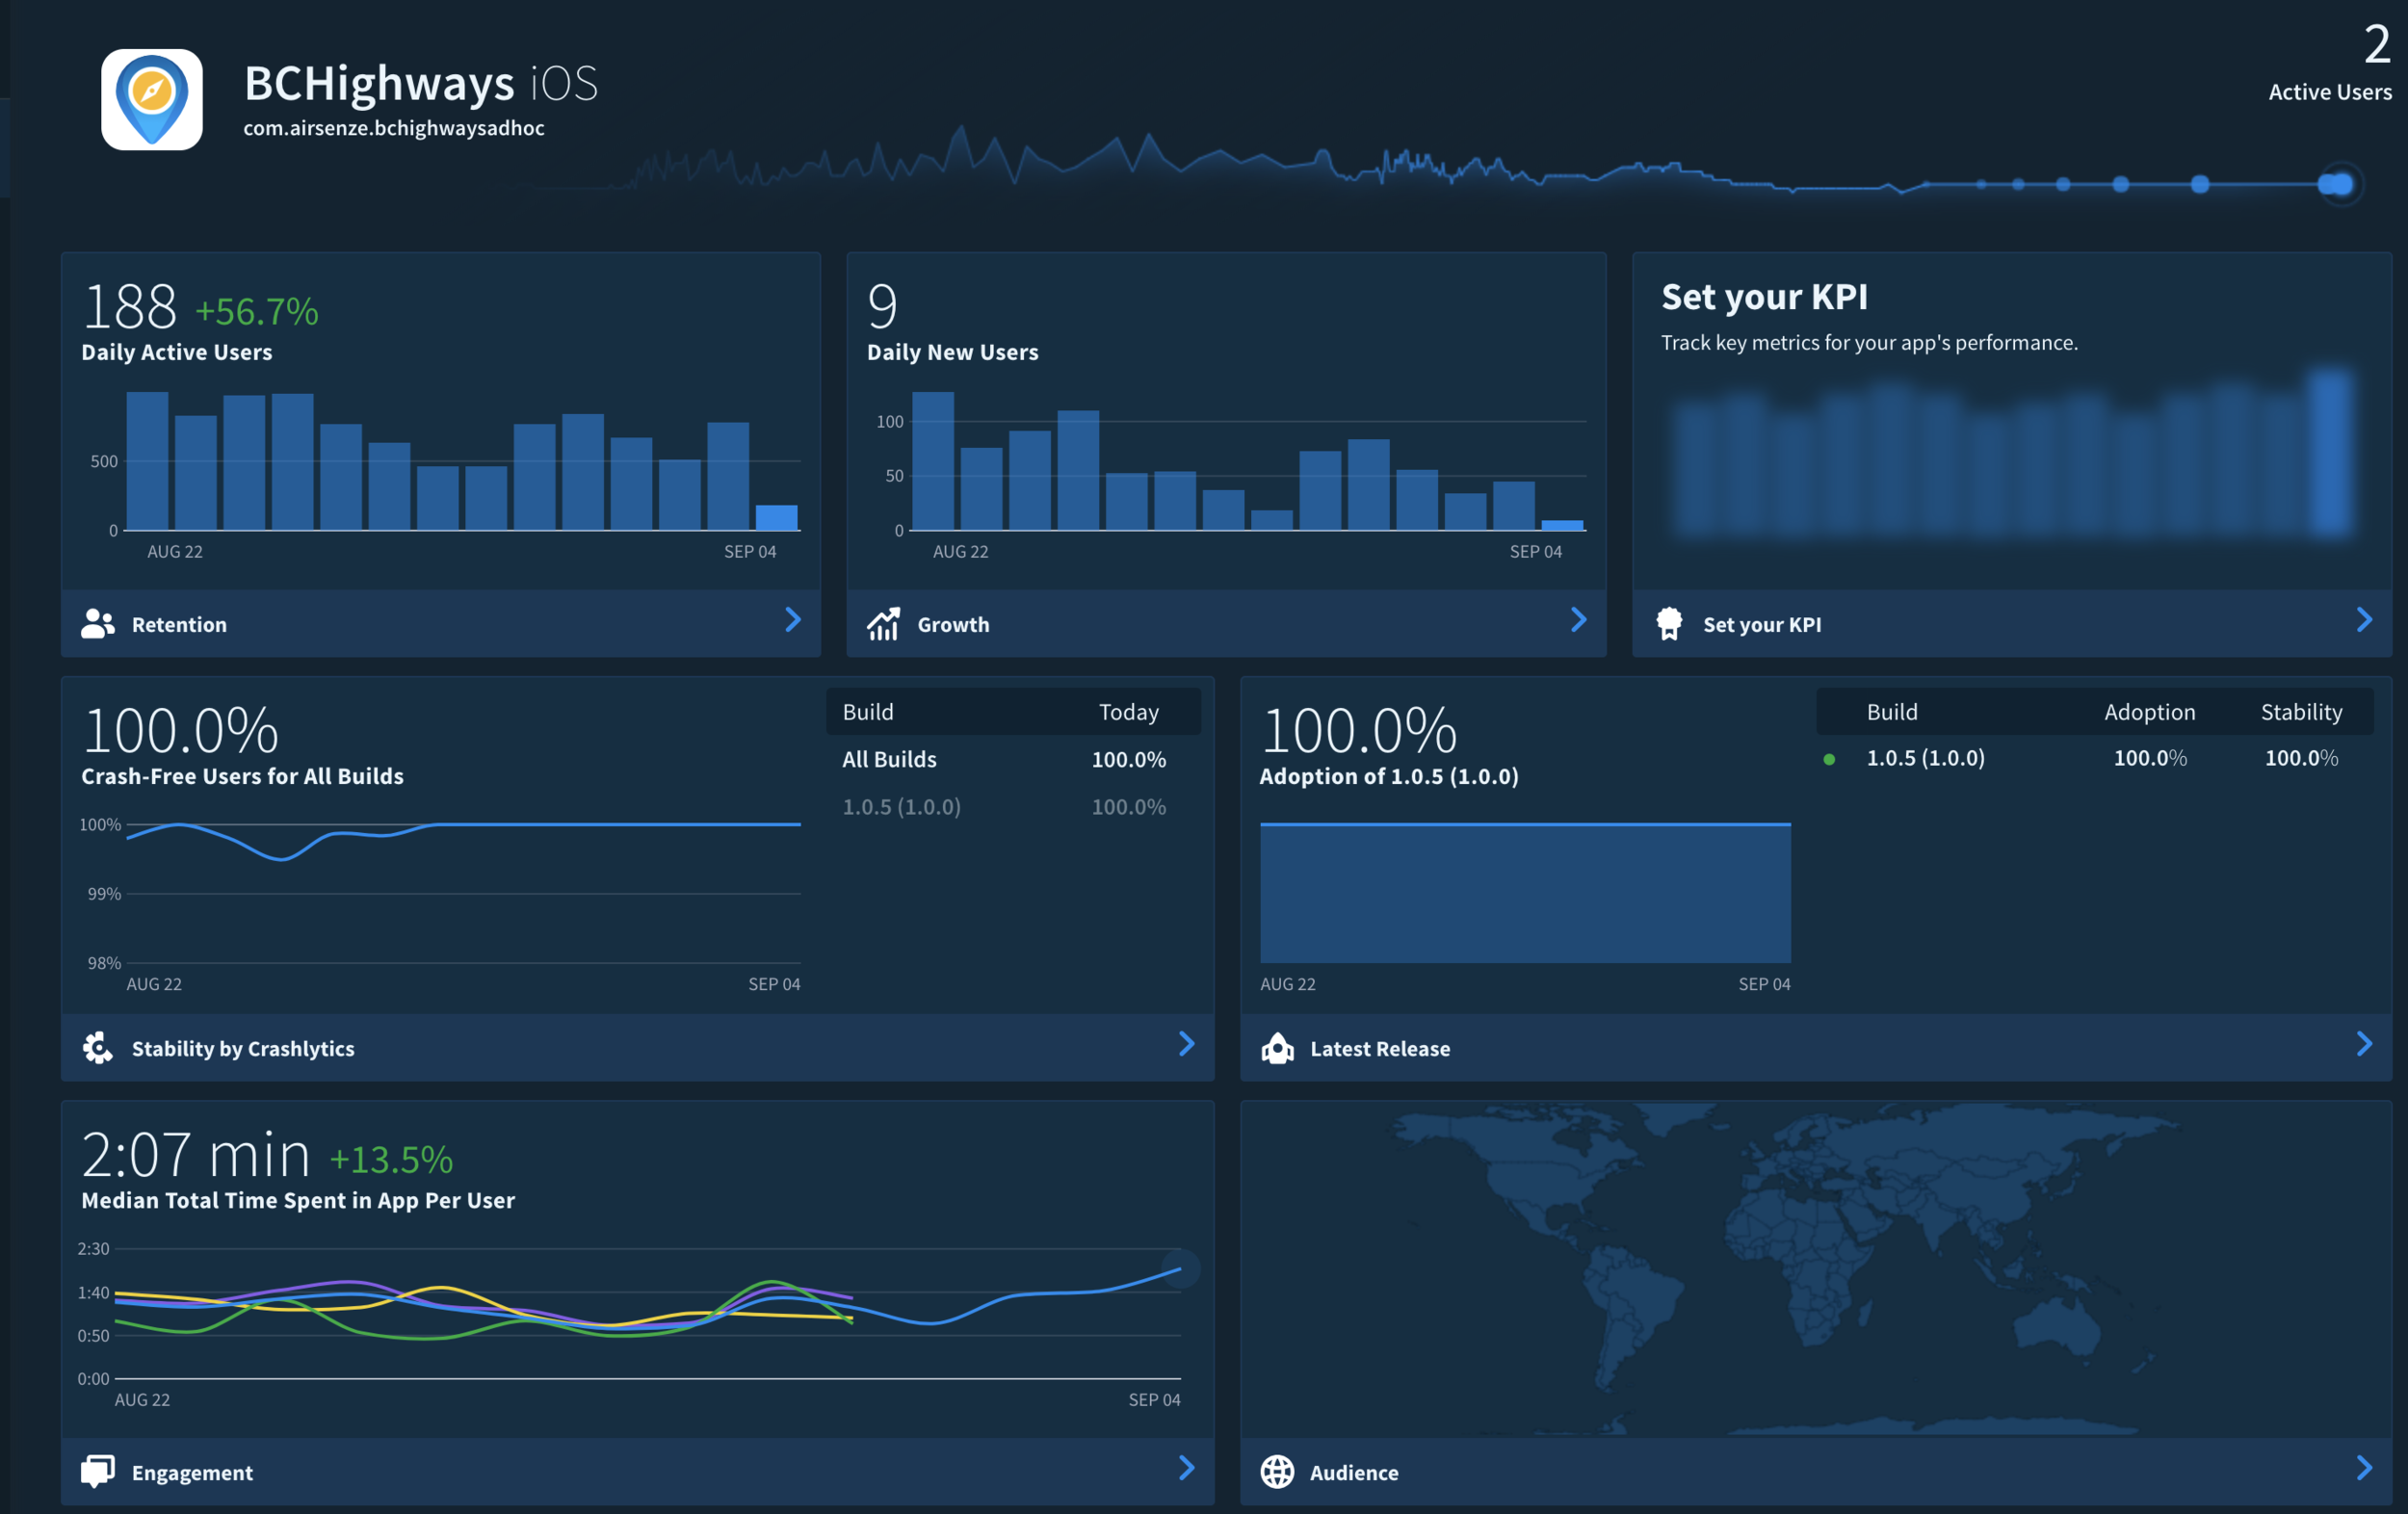This screenshot has height=1514, width=2408.
Task: Click the 188 Daily Active Users value
Action: (x=129, y=306)
